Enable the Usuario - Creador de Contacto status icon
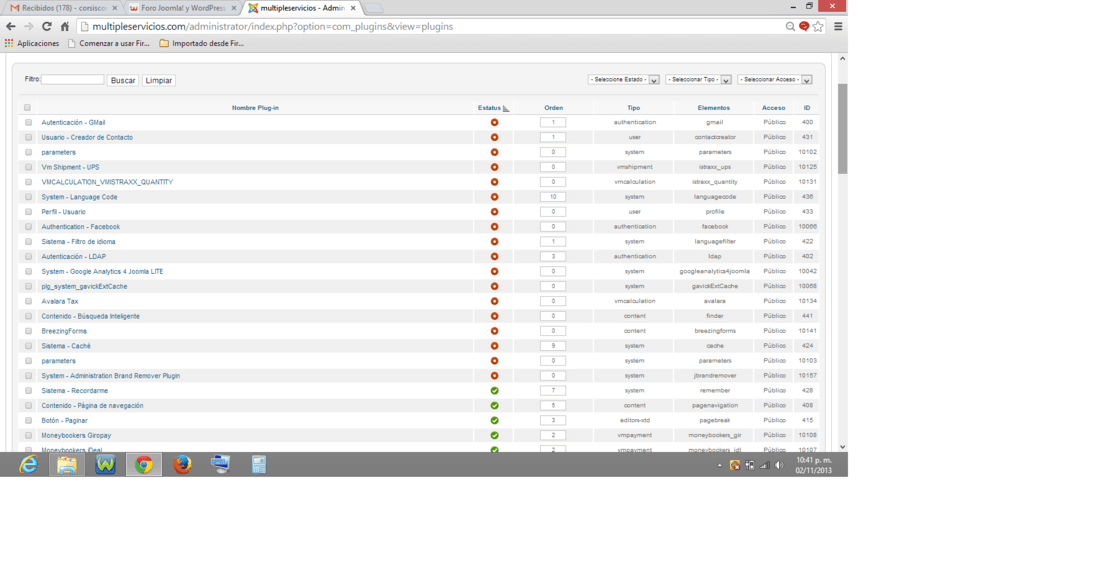 point(495,137)
